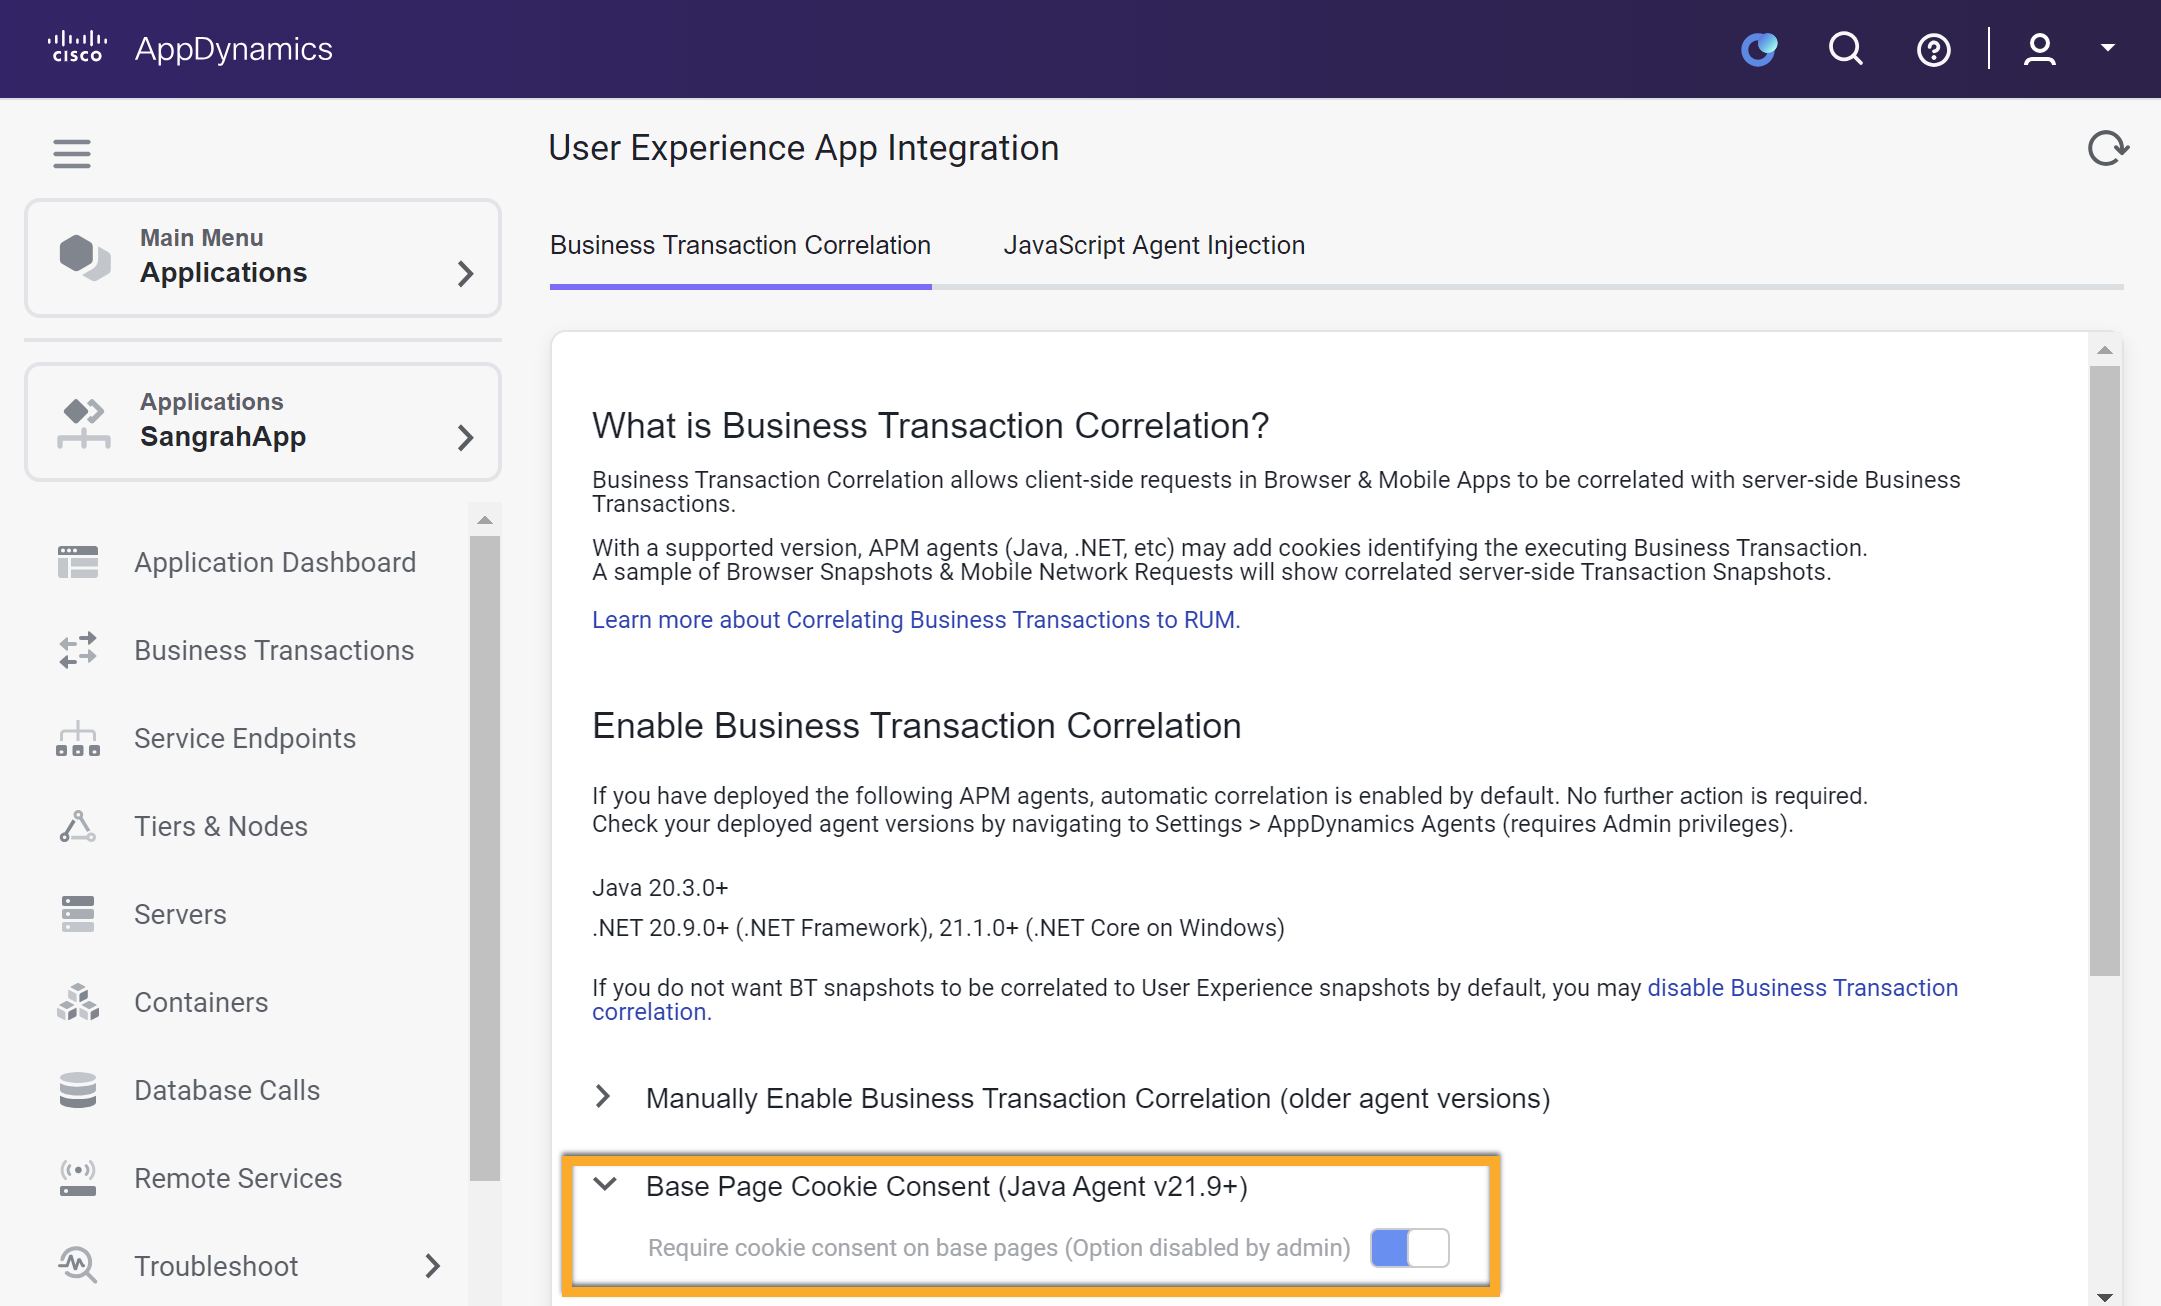This screenshot has height=1306, width=2161.
Task: Click the sidebar scrollbar up arrow
Action: (x=485, y=520)
